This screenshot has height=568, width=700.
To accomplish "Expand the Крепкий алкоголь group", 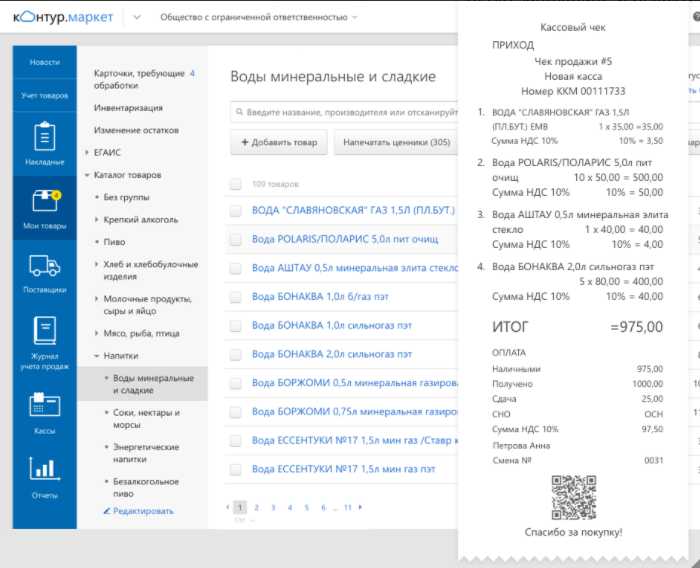I will (96, 219).
